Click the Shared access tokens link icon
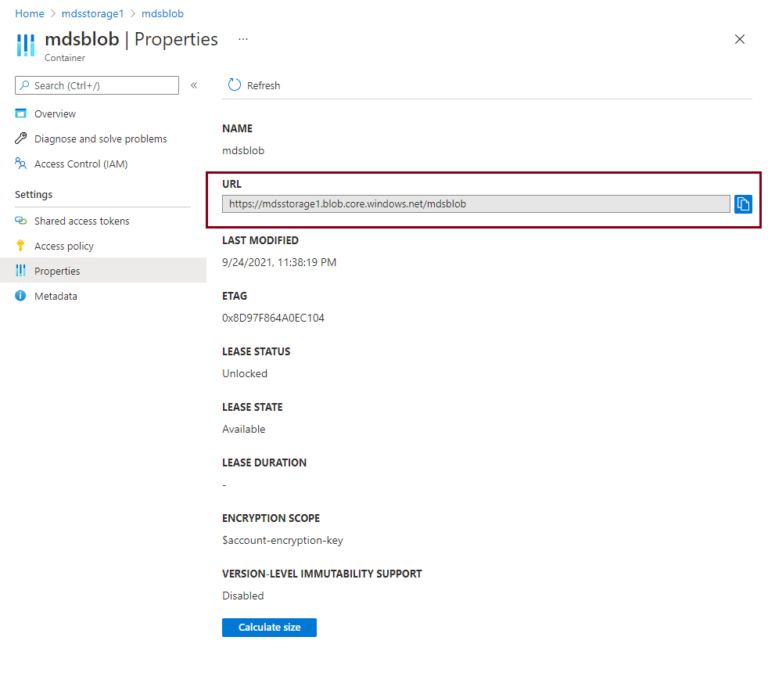Viewport: 768px width, 691px height. tap(21, 221)
